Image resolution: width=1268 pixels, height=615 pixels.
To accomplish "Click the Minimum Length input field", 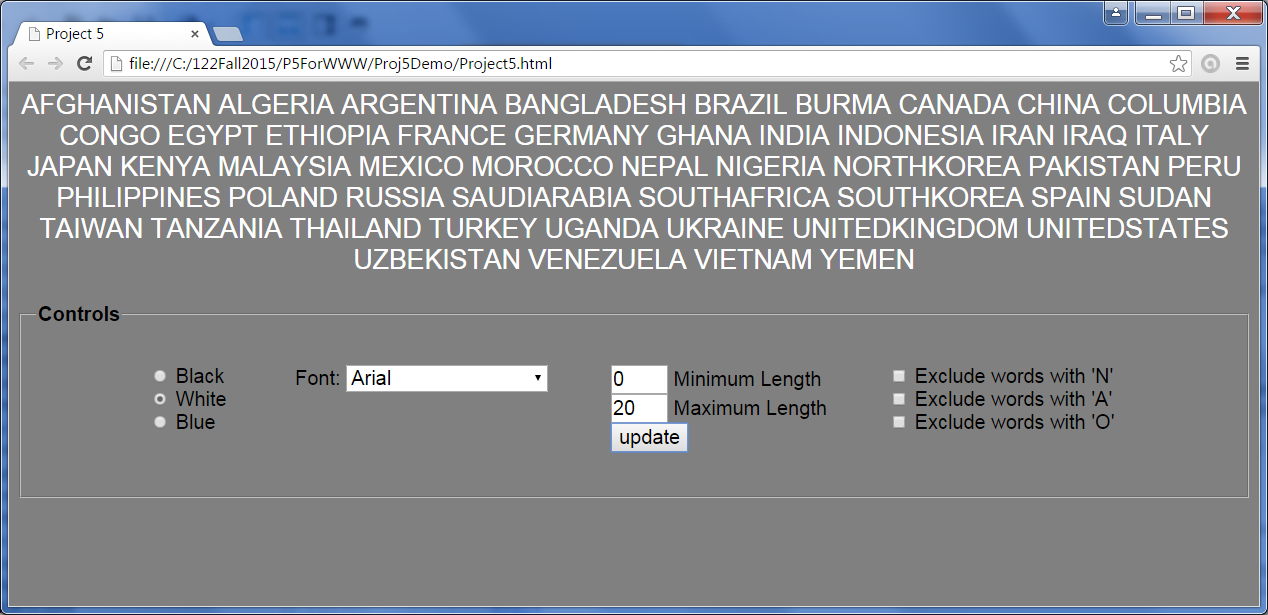I will point(639,379).
